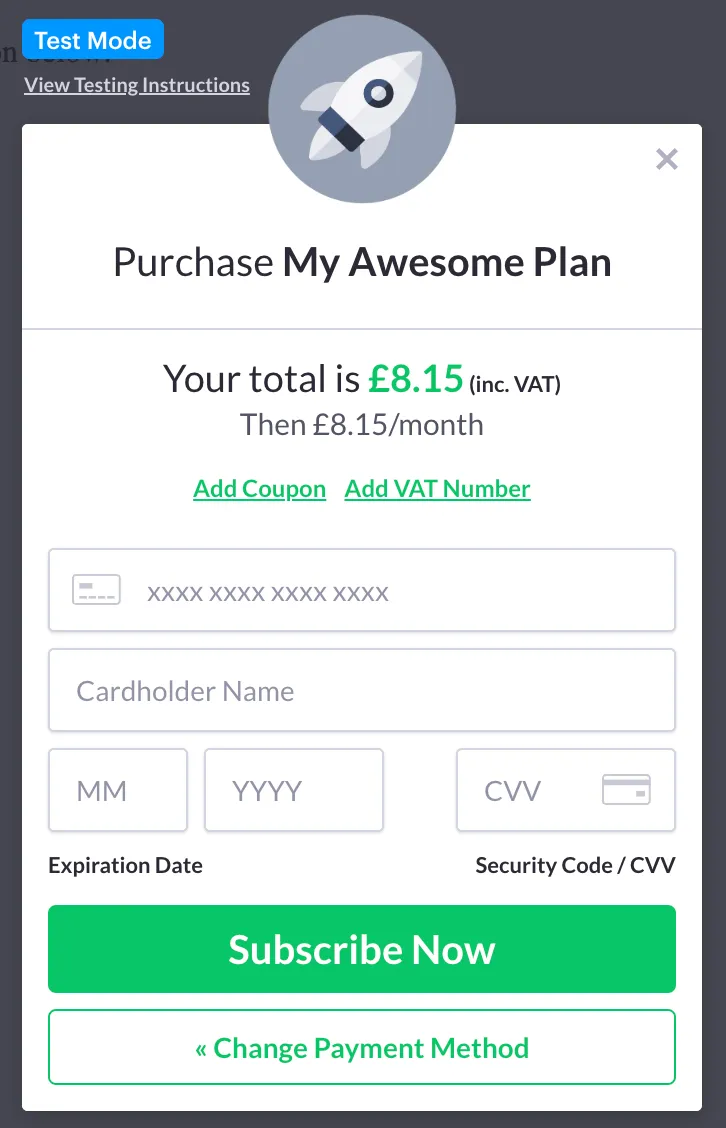Dismiss the purchase modal with the X
This screenshot has height=1128, width=726.
point(666,159)
